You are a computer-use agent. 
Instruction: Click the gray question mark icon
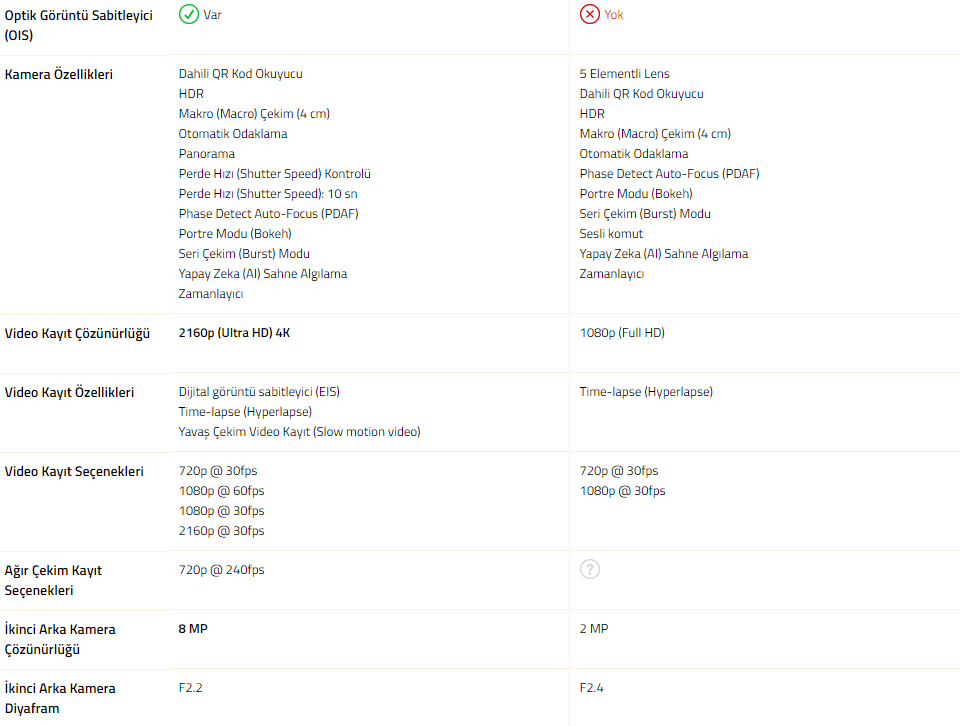pos(590,569)
